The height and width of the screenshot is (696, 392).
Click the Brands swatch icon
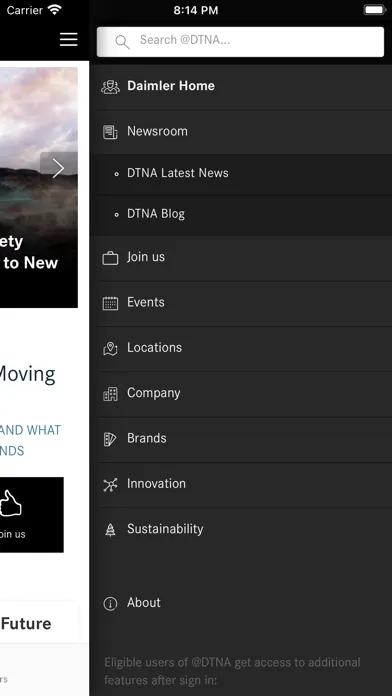pos(110,439)
